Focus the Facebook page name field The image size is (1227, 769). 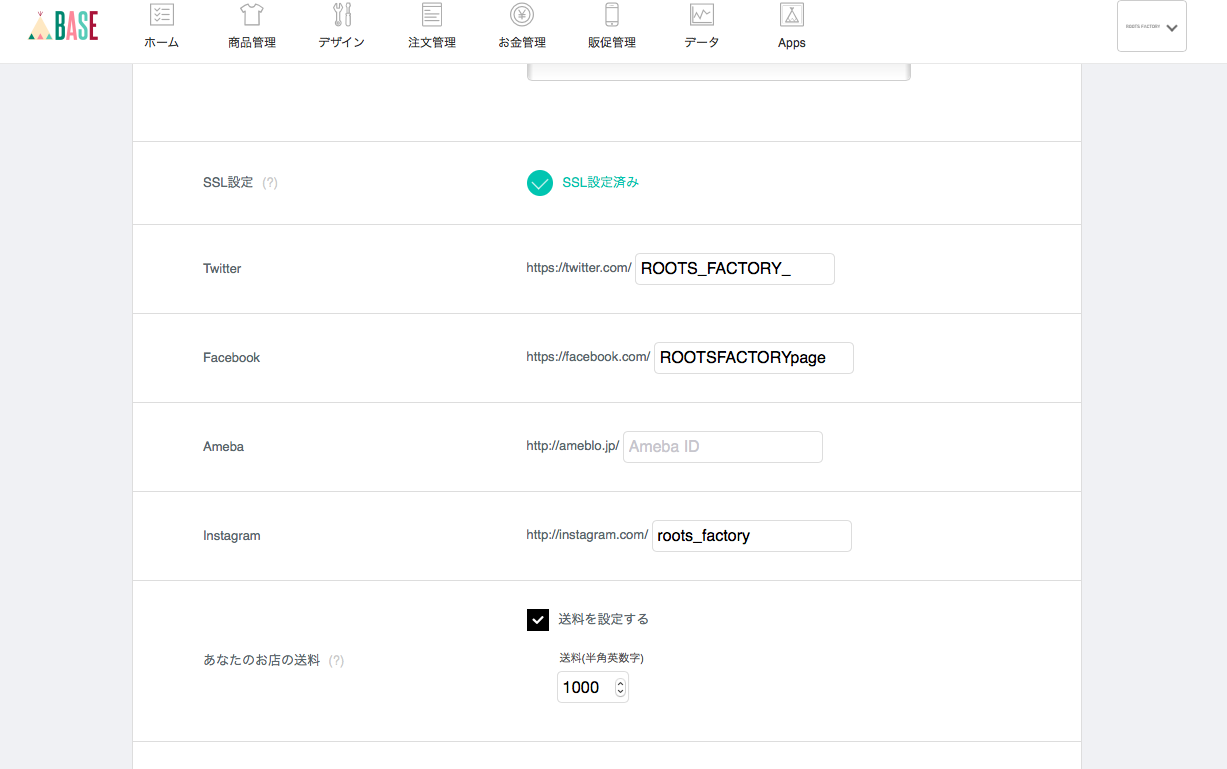(x=753, y=358)
